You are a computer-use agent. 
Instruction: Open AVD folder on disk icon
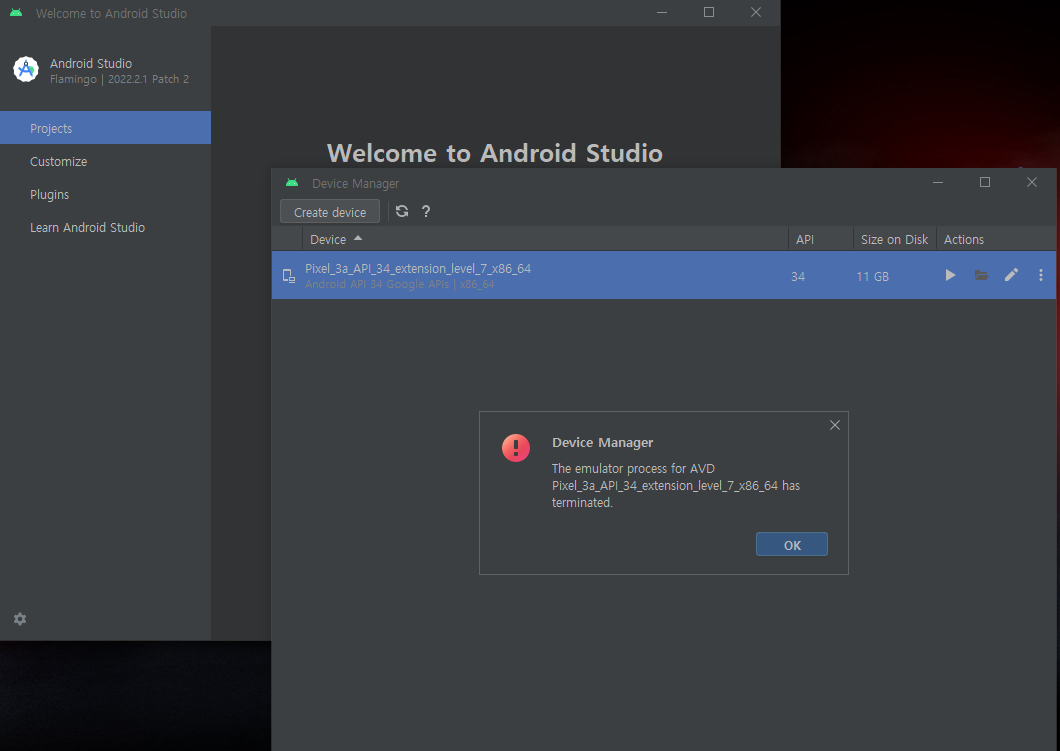[x=981, y=275]
